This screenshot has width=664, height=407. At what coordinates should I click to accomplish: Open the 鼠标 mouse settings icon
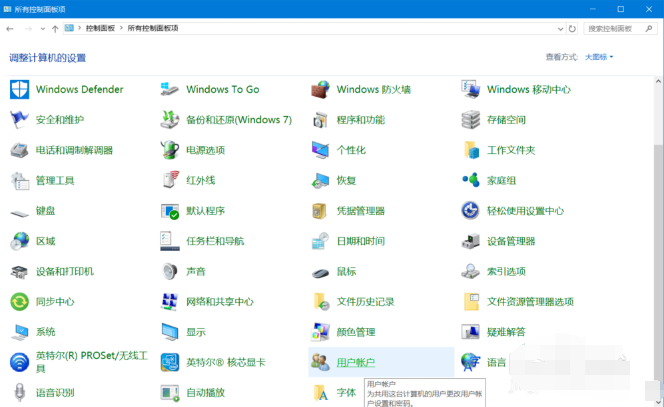320,271
